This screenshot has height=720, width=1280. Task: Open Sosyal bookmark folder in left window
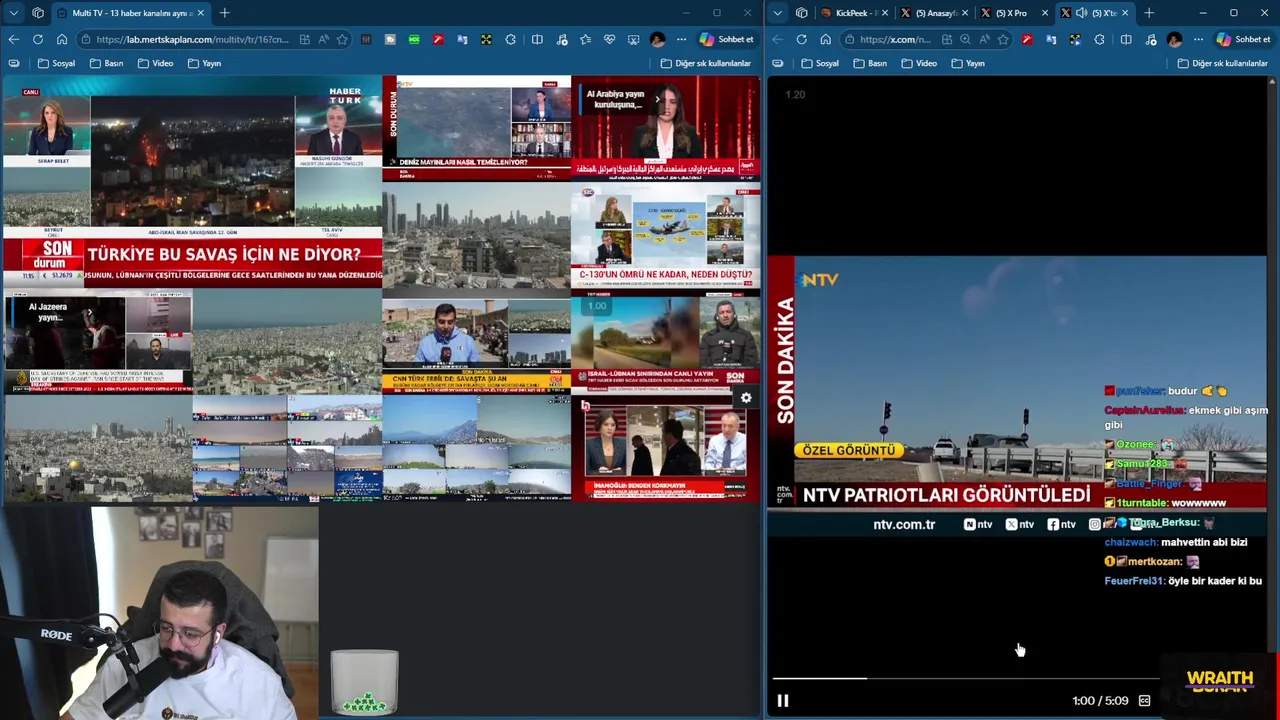coord(56,63)
